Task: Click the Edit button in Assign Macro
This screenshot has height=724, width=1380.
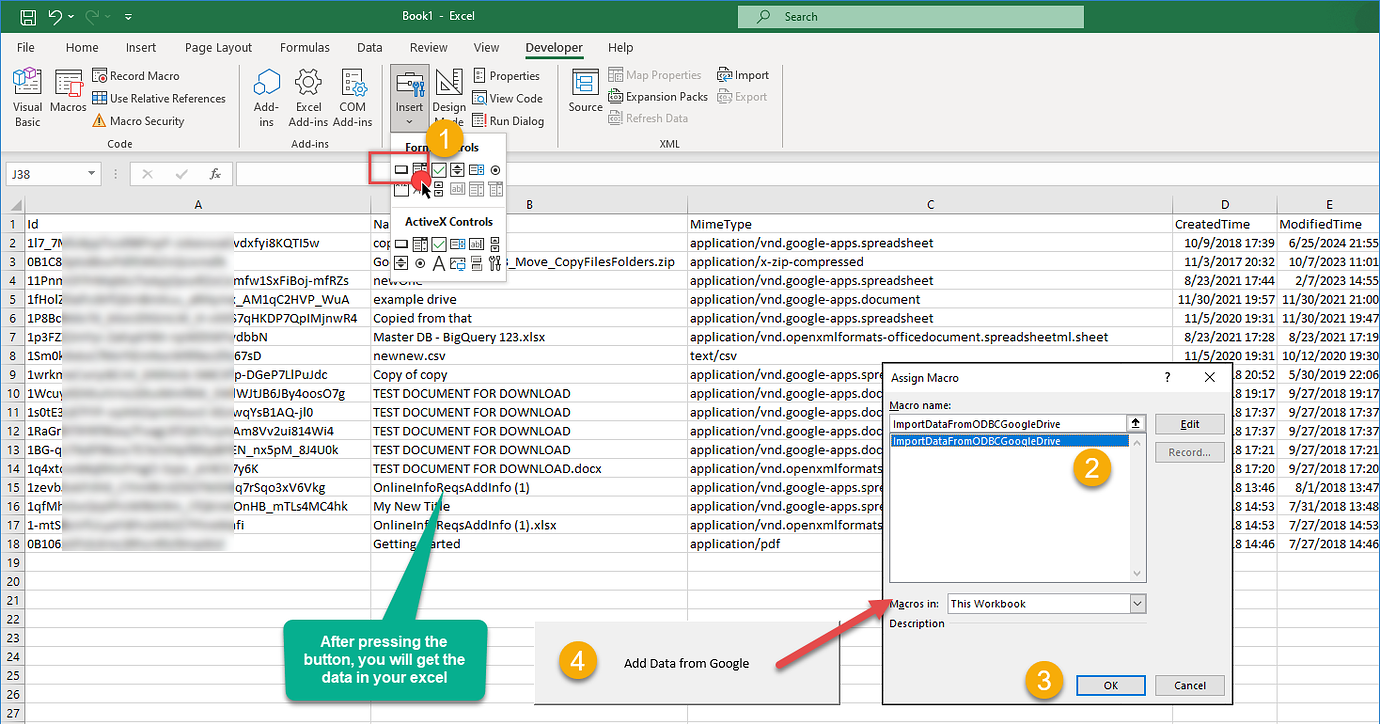Action: pyautogui.click(x=1189, y=423)
